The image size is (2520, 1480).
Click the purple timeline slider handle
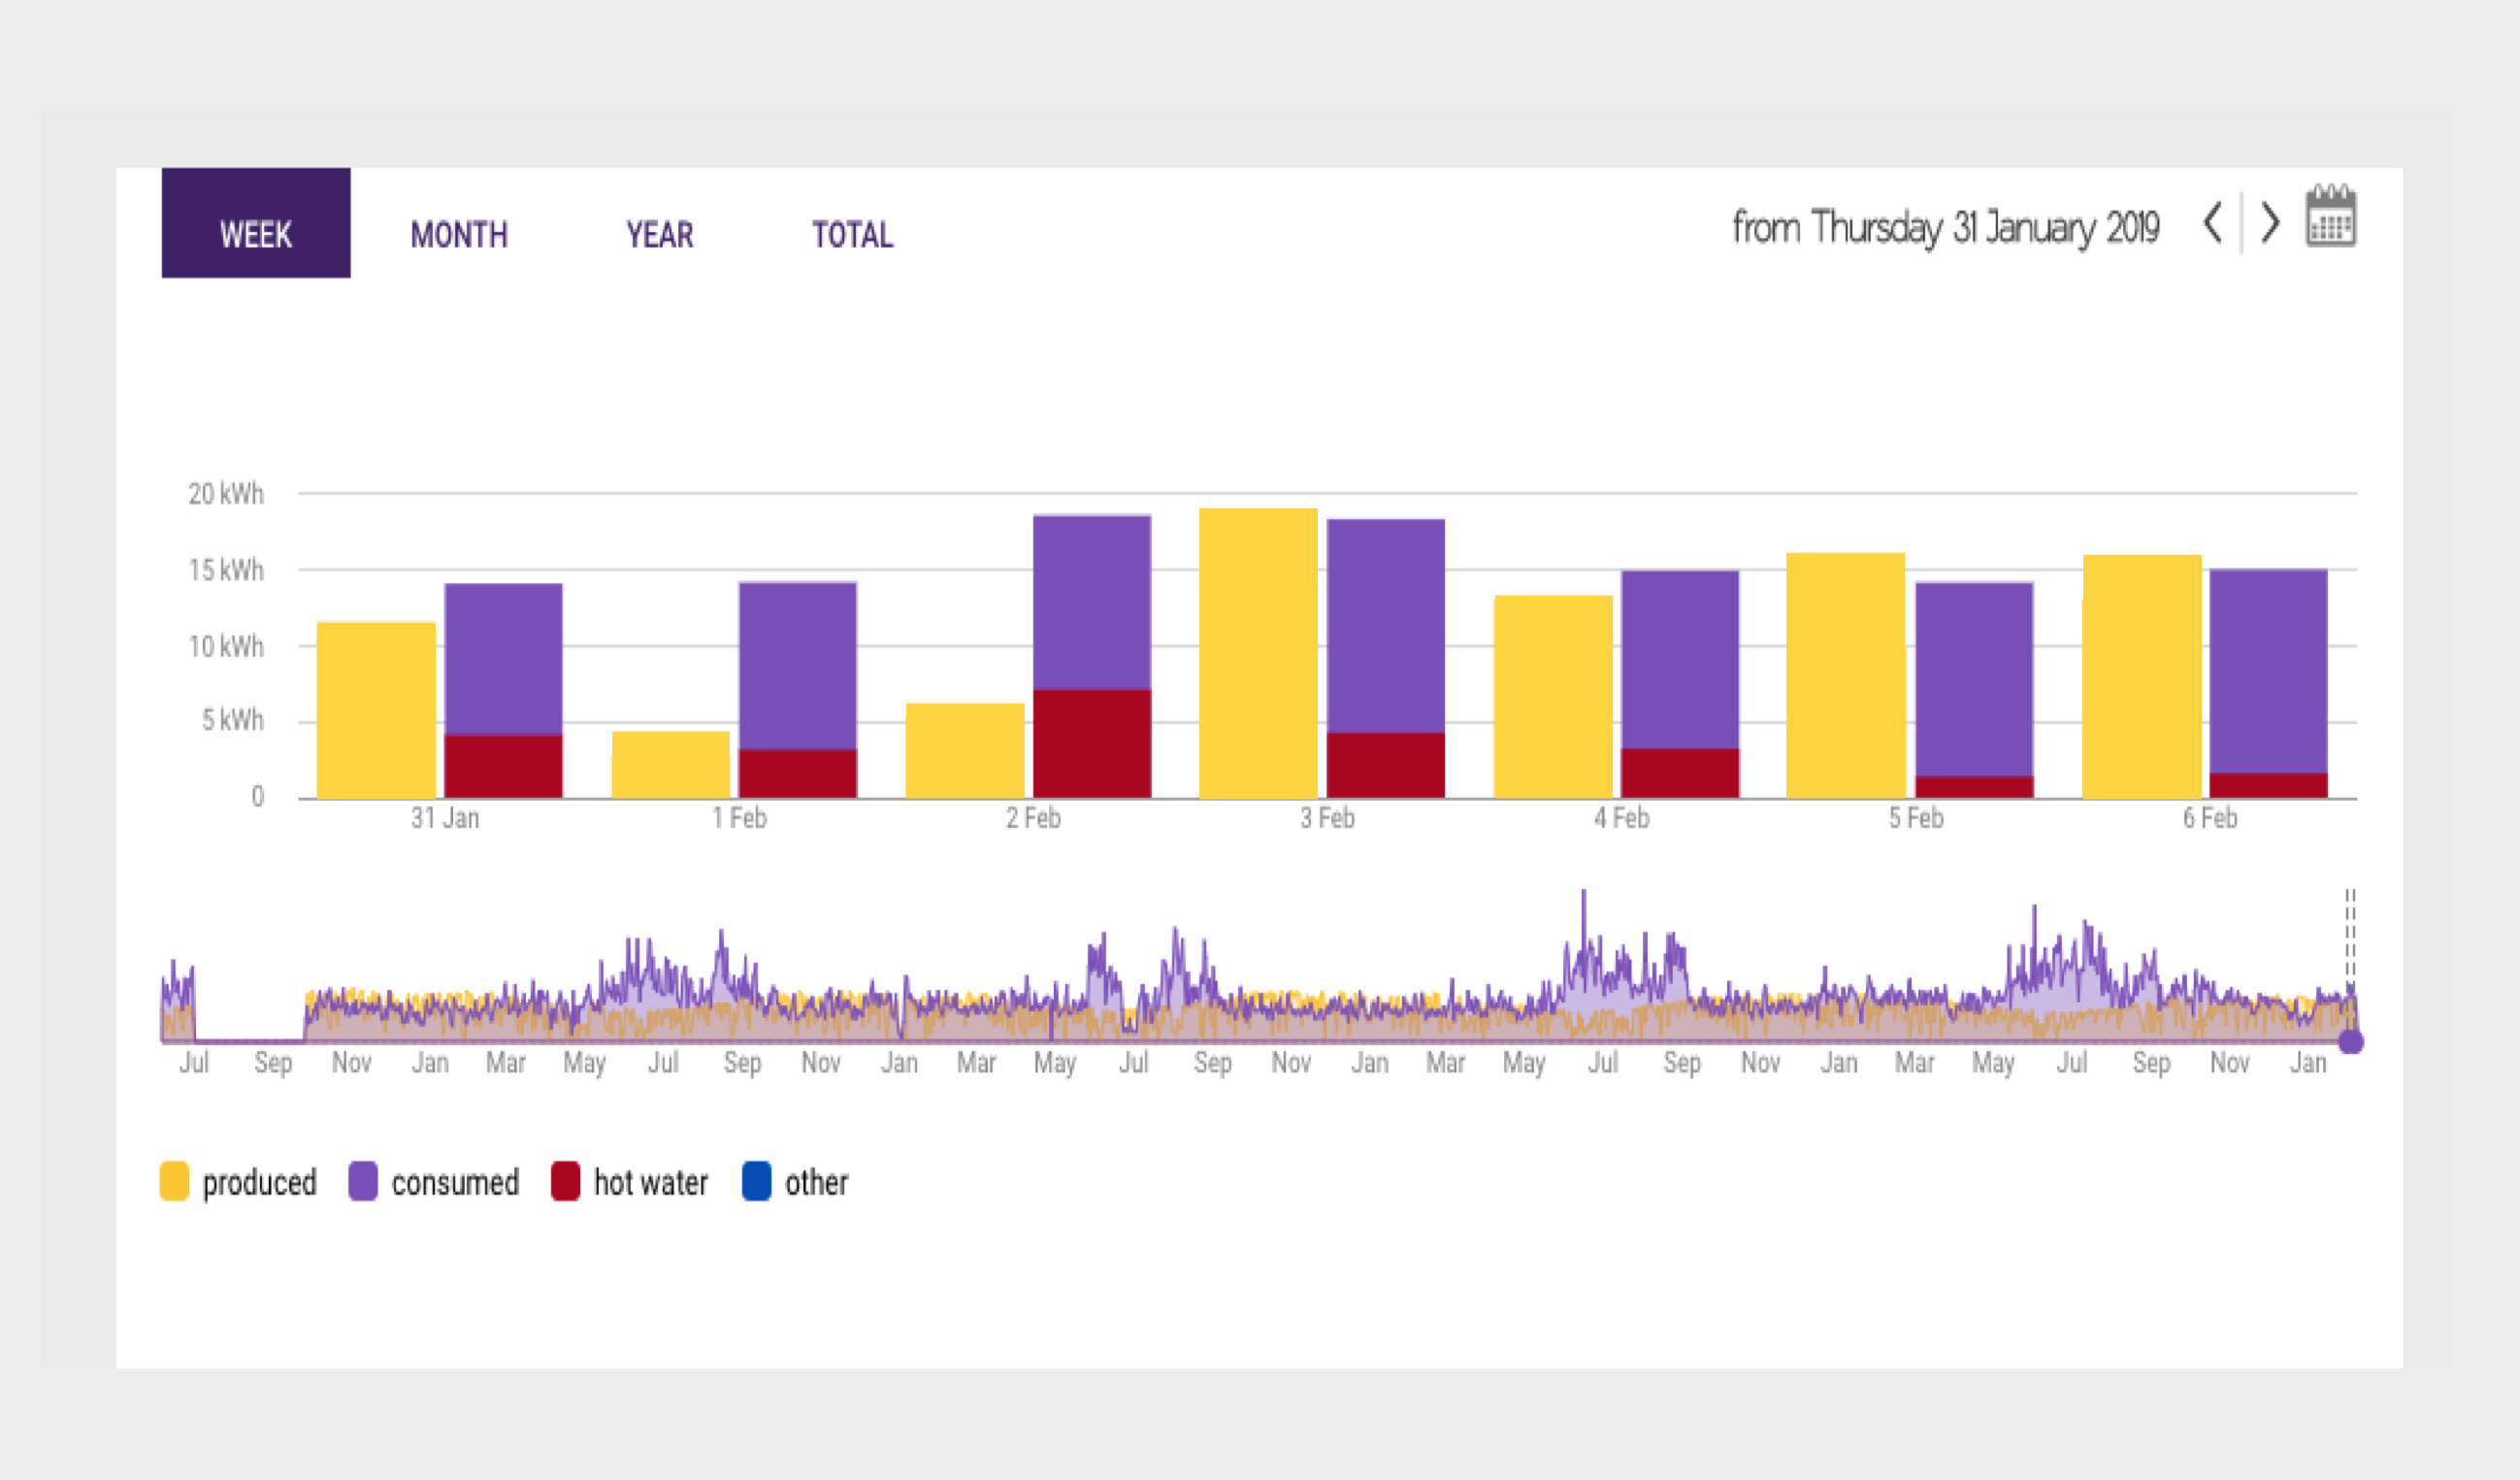2351,1042
